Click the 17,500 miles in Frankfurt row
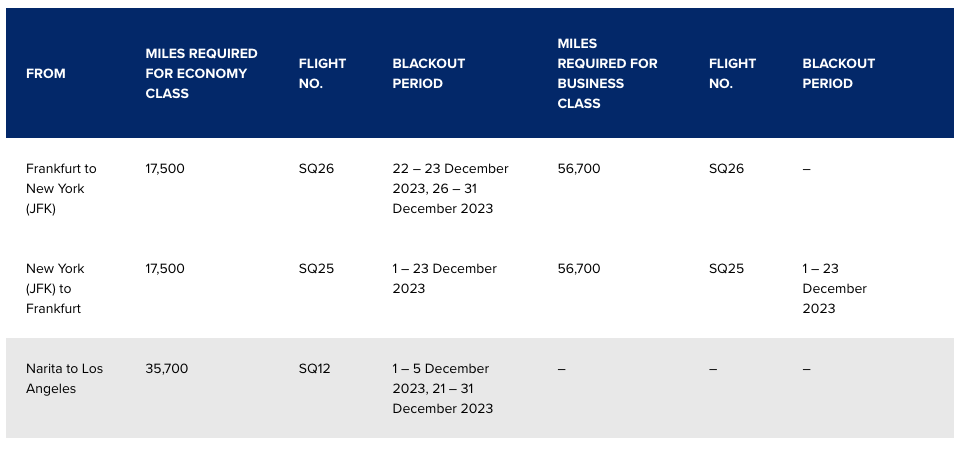 (165, 168)
